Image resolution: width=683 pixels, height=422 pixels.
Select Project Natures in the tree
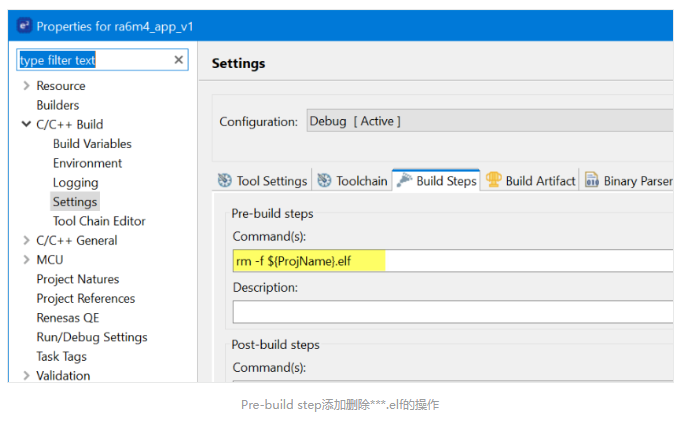pos(78,279)
